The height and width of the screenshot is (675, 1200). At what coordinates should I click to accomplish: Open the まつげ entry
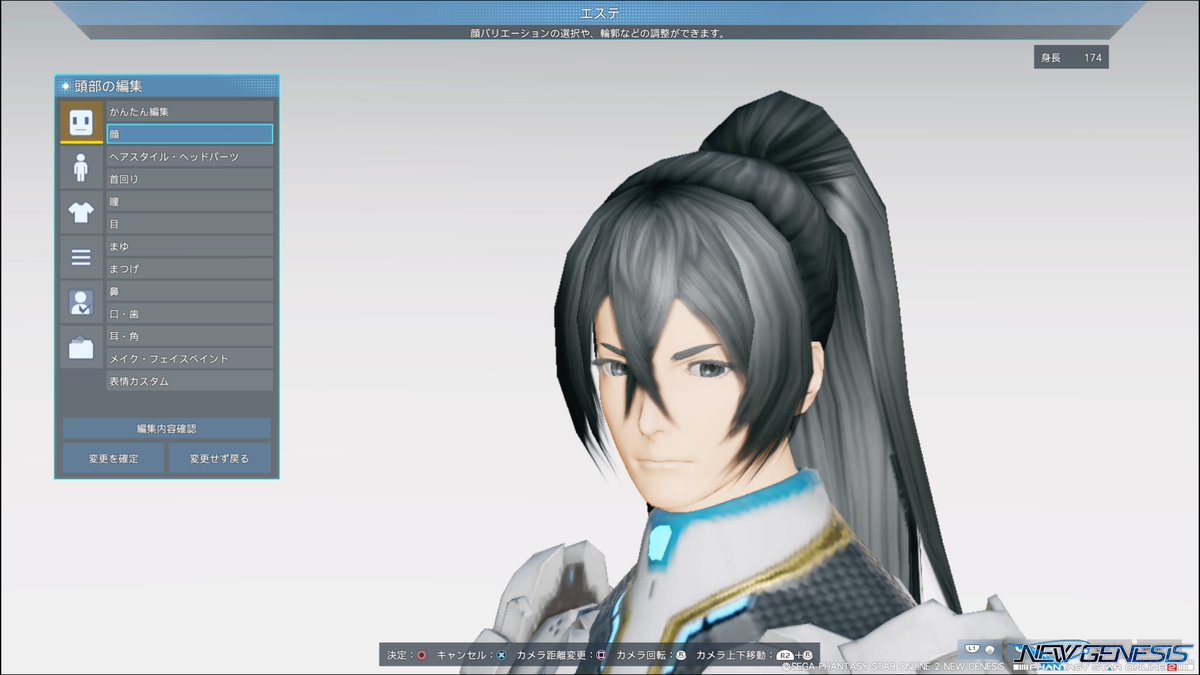pos(189,268)
